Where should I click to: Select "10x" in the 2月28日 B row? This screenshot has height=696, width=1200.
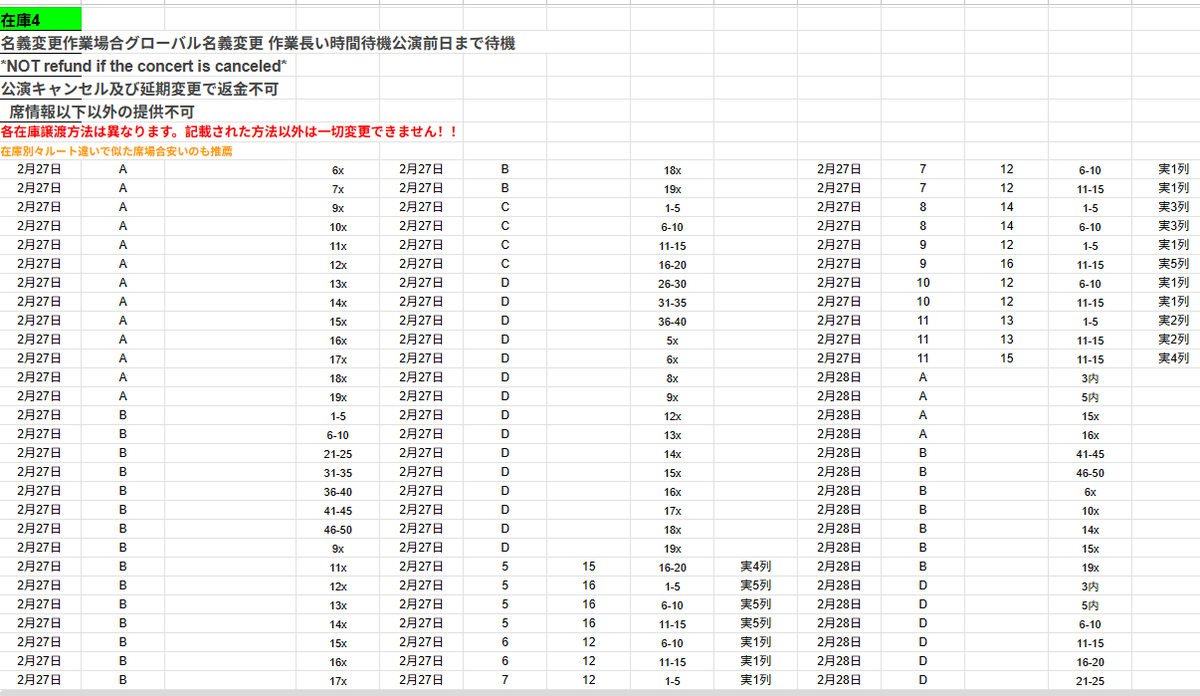1090,510
